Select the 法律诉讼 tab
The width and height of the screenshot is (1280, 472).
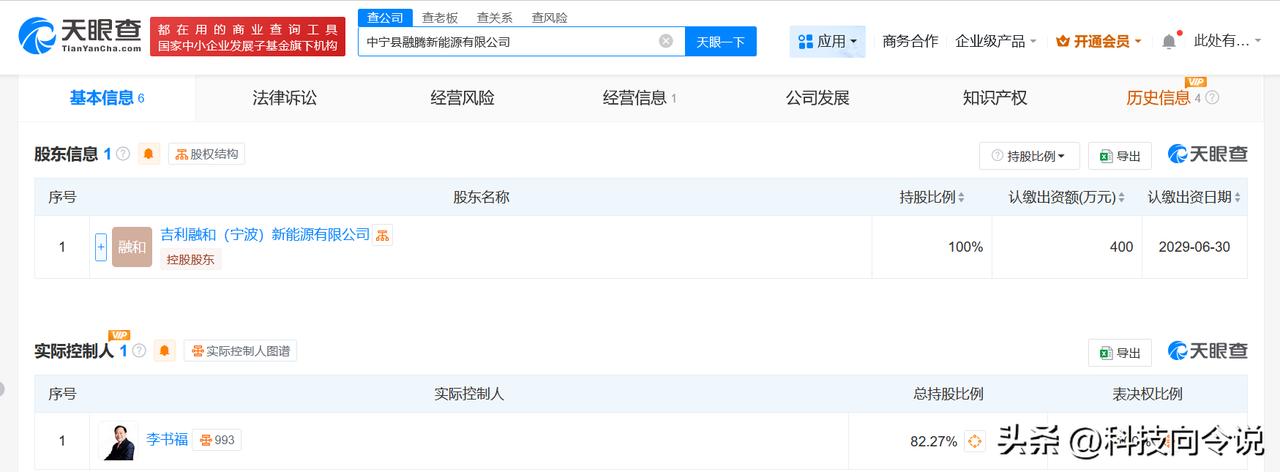point(285,98)
